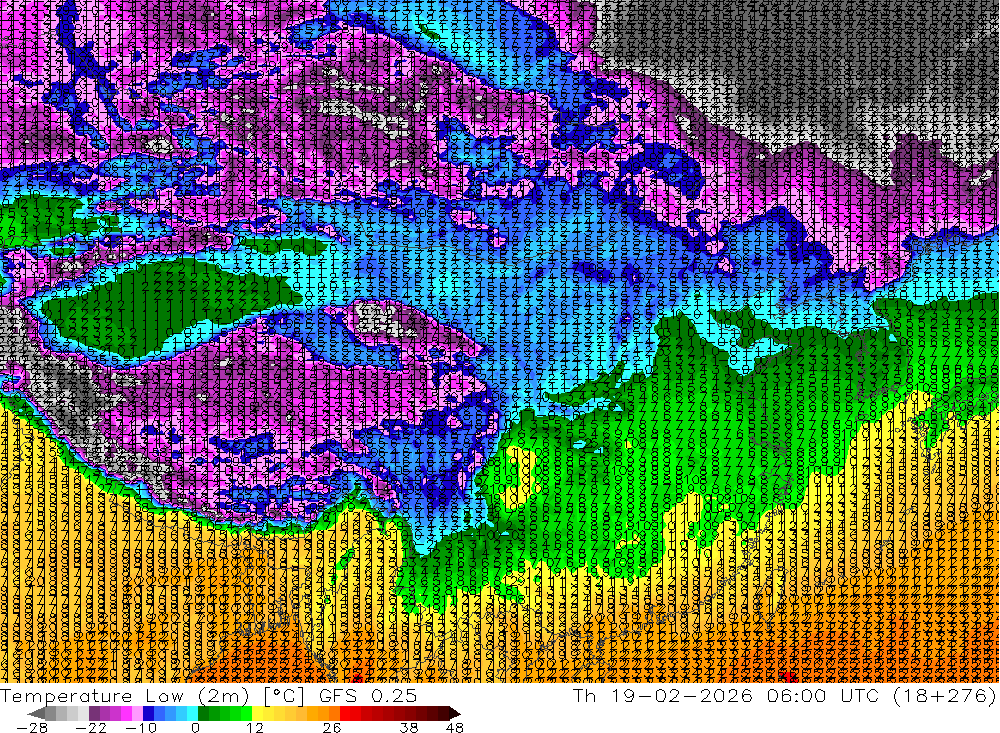This screenshot has height=733, width=1000.
Task: Click the 'Th 19-02-2026' date text
Action: [663, 696]
